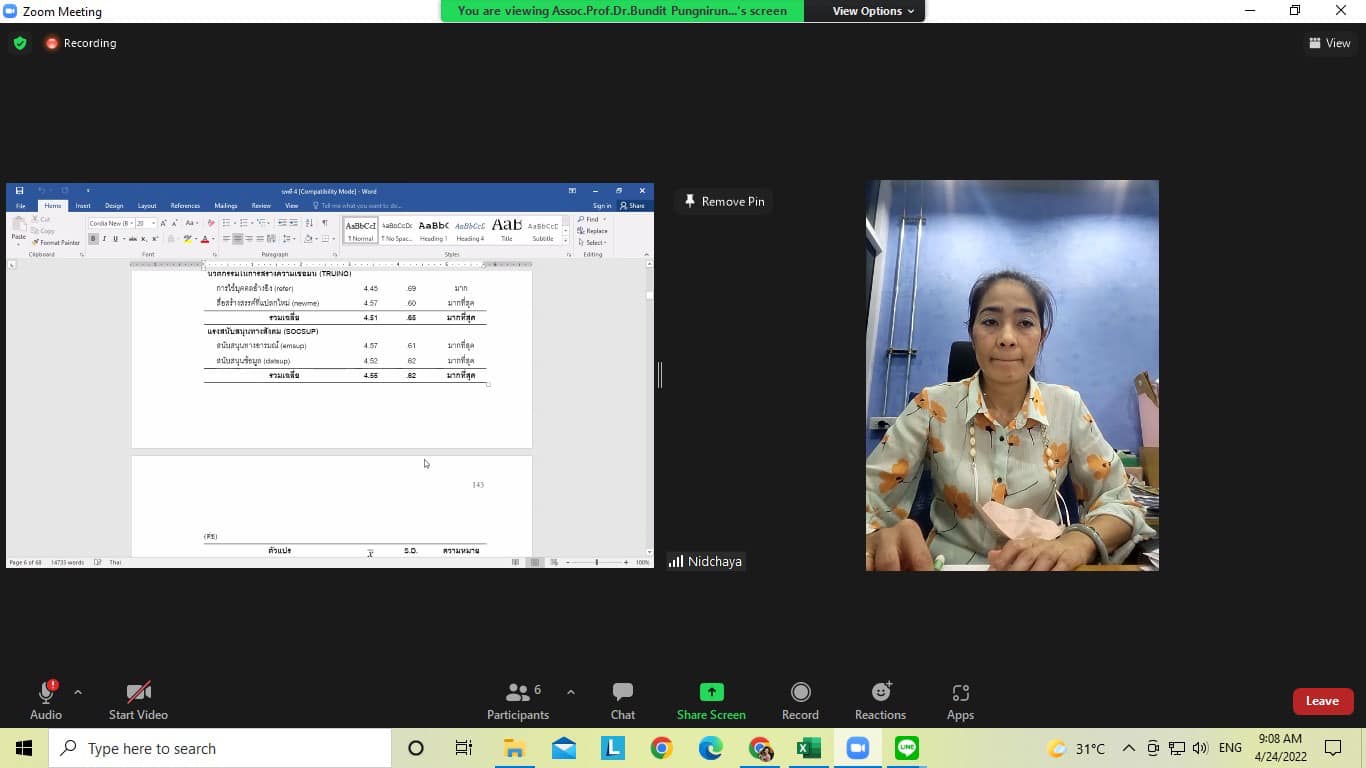Open the Apps panel
Screen dimensions: 1366x768
coord(960,701)
